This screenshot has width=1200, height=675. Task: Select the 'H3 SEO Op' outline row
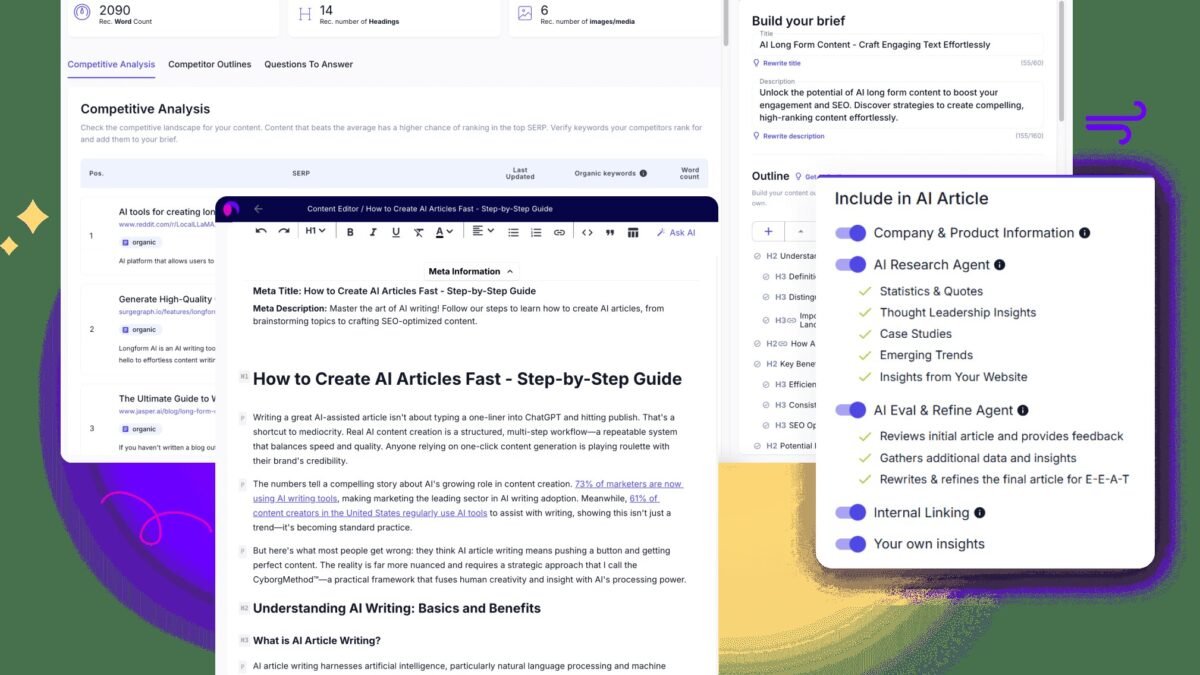(790, 425)
